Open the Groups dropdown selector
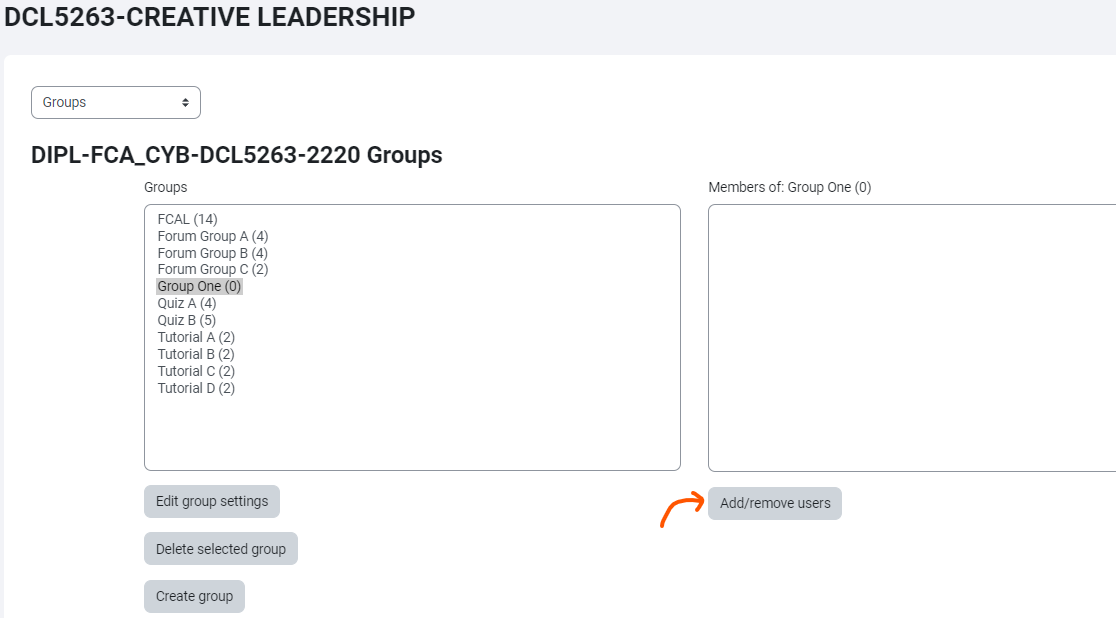 coord(116,102)
